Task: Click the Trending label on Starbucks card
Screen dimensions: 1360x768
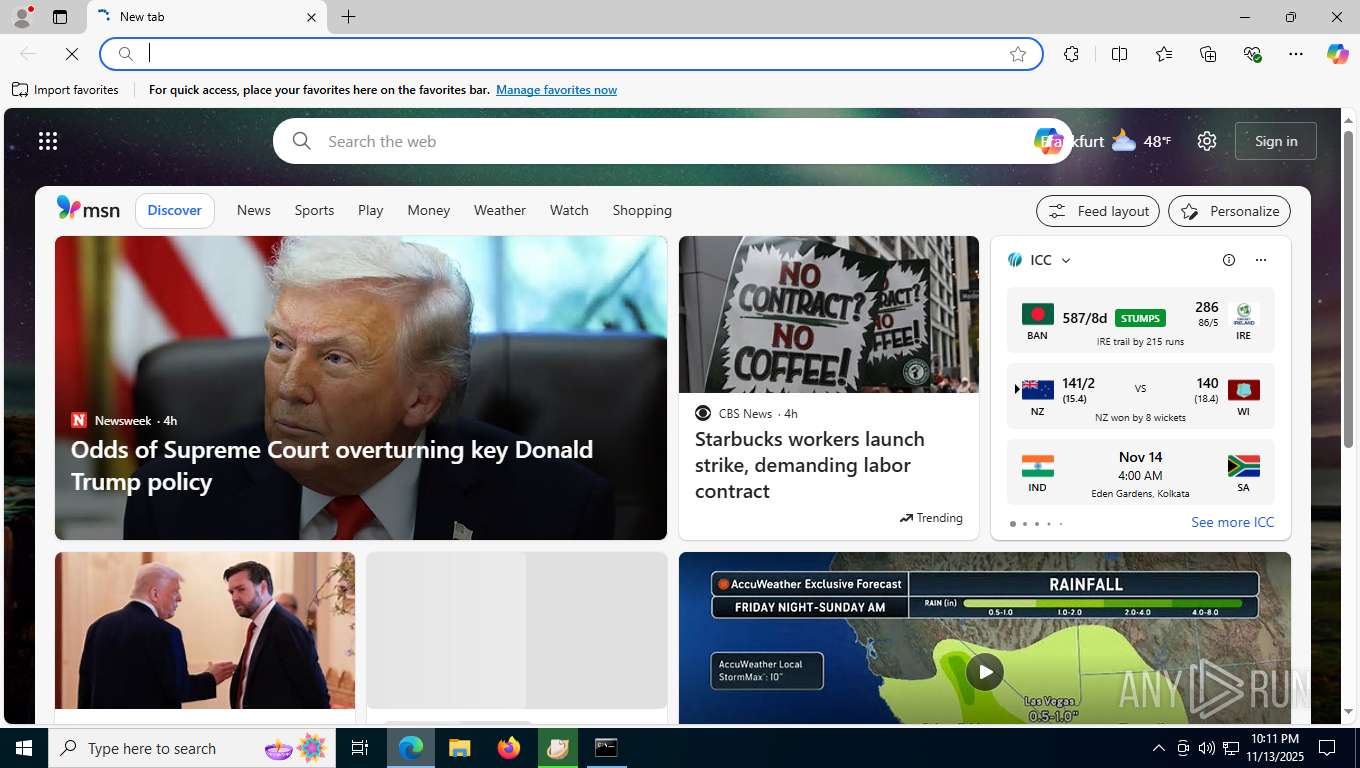Action: (931, 518)
